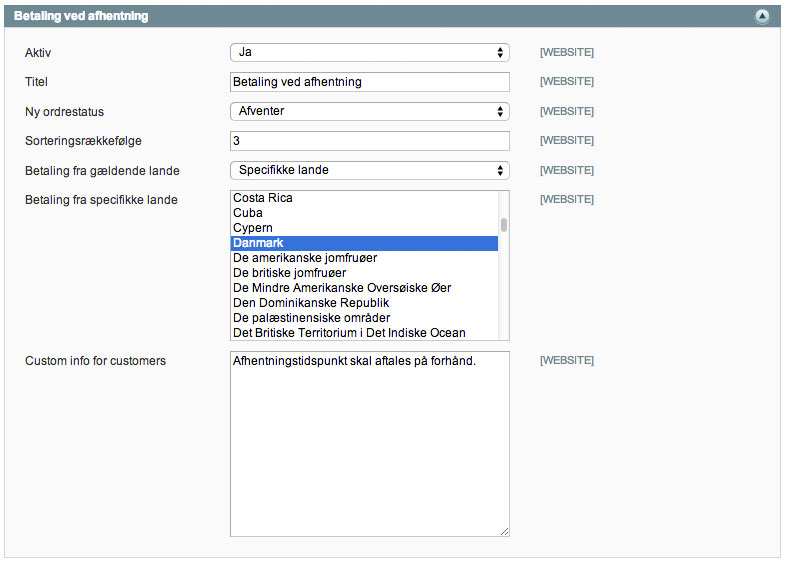Image resolution: width=786 pixels, height=562 pixels.
Task: Select De amerikanske jomfruøer list entry
Action: coord(364,258)
